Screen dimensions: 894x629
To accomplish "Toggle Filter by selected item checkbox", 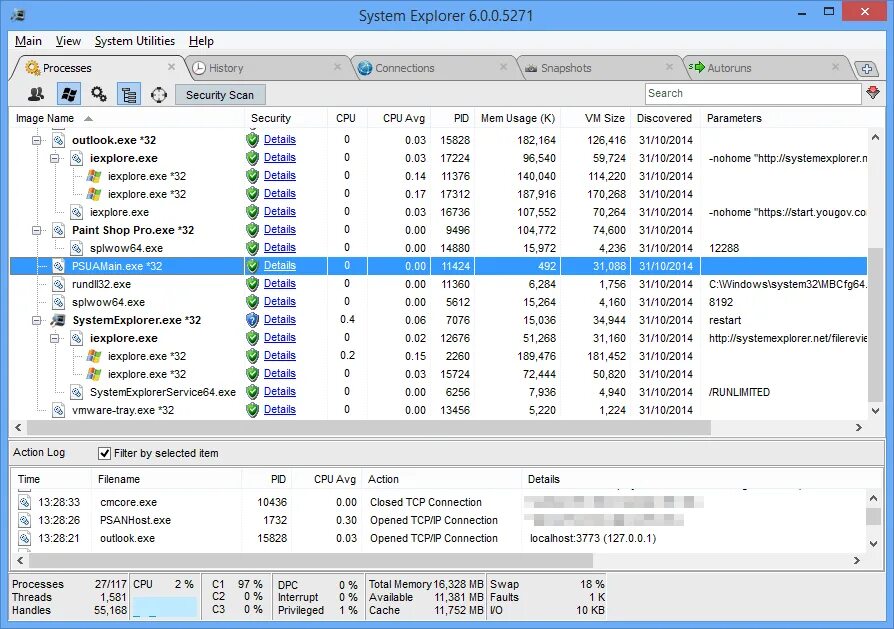I will click(104, 453).
